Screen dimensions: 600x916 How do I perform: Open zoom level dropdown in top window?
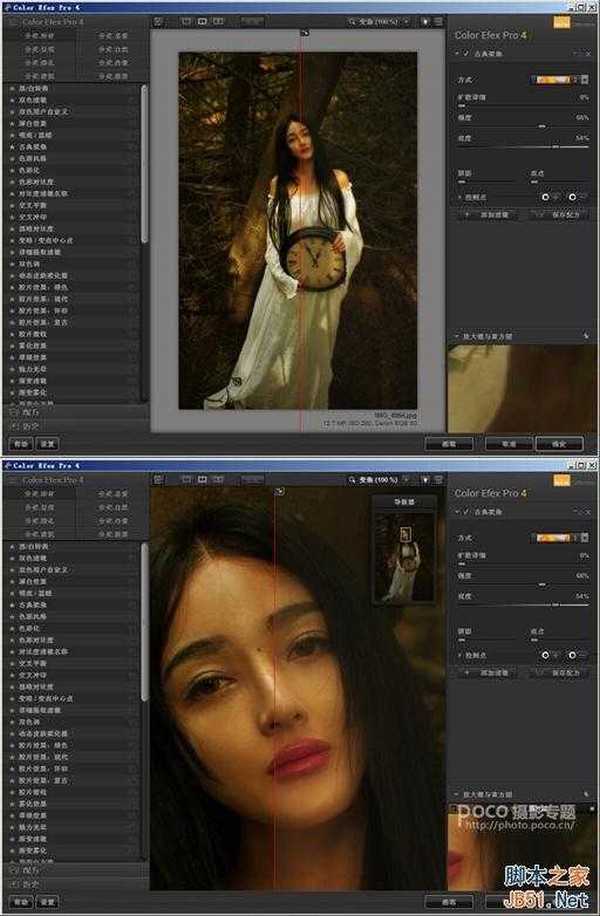coord(379,22)
